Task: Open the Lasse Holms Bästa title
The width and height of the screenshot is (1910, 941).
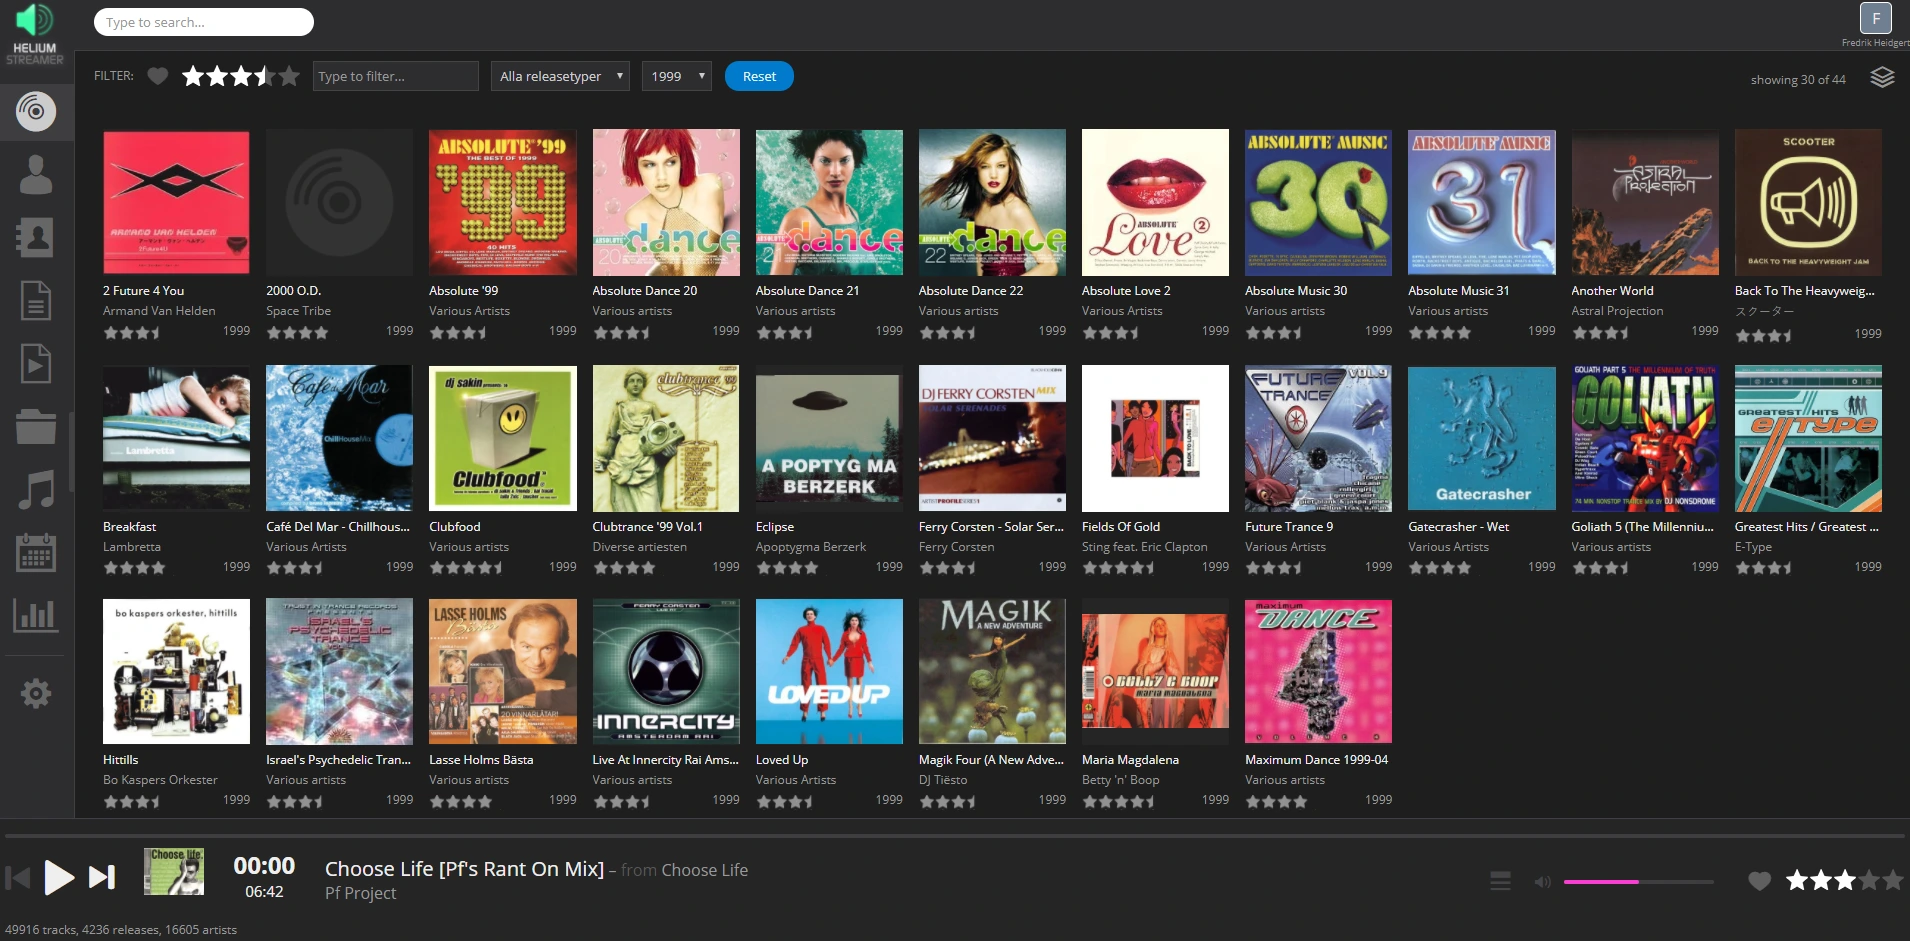Action: click(481, 760)
